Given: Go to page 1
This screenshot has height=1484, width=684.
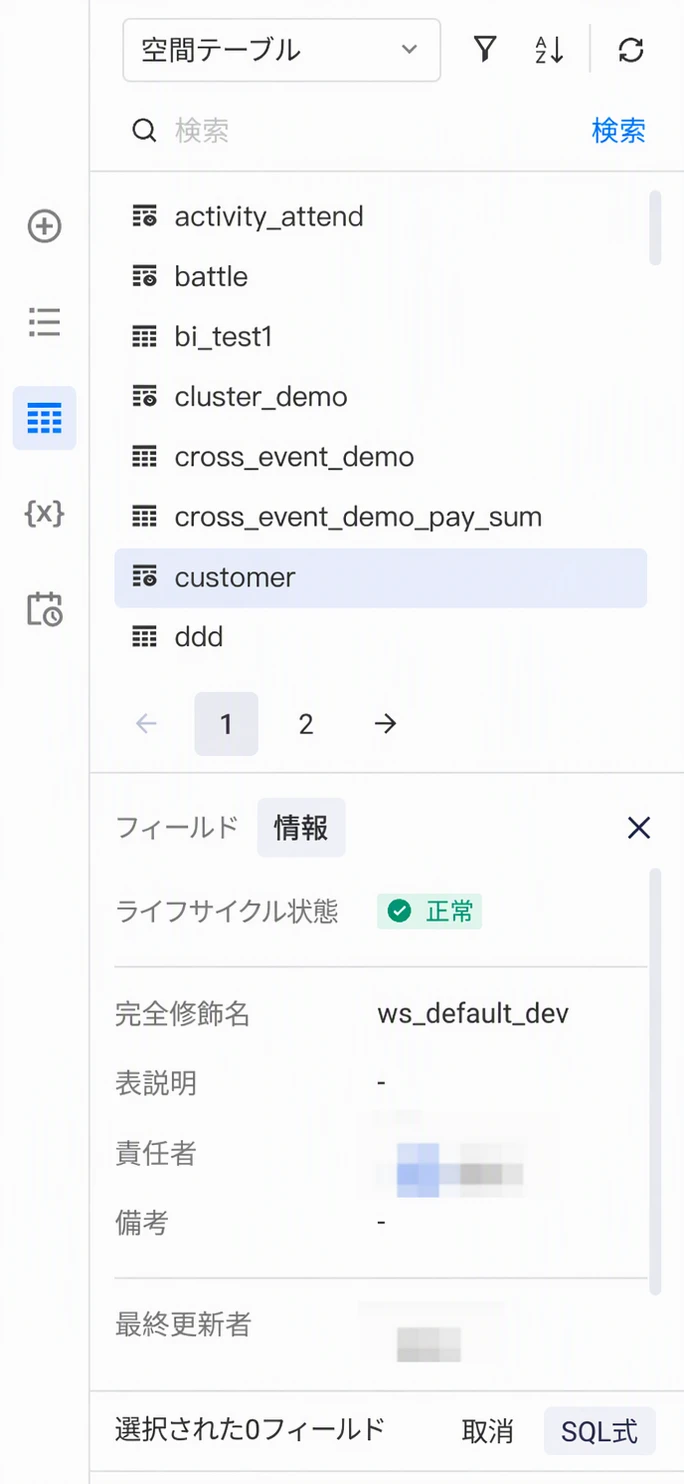Looking at the screenshot, I should coord(226,724).
